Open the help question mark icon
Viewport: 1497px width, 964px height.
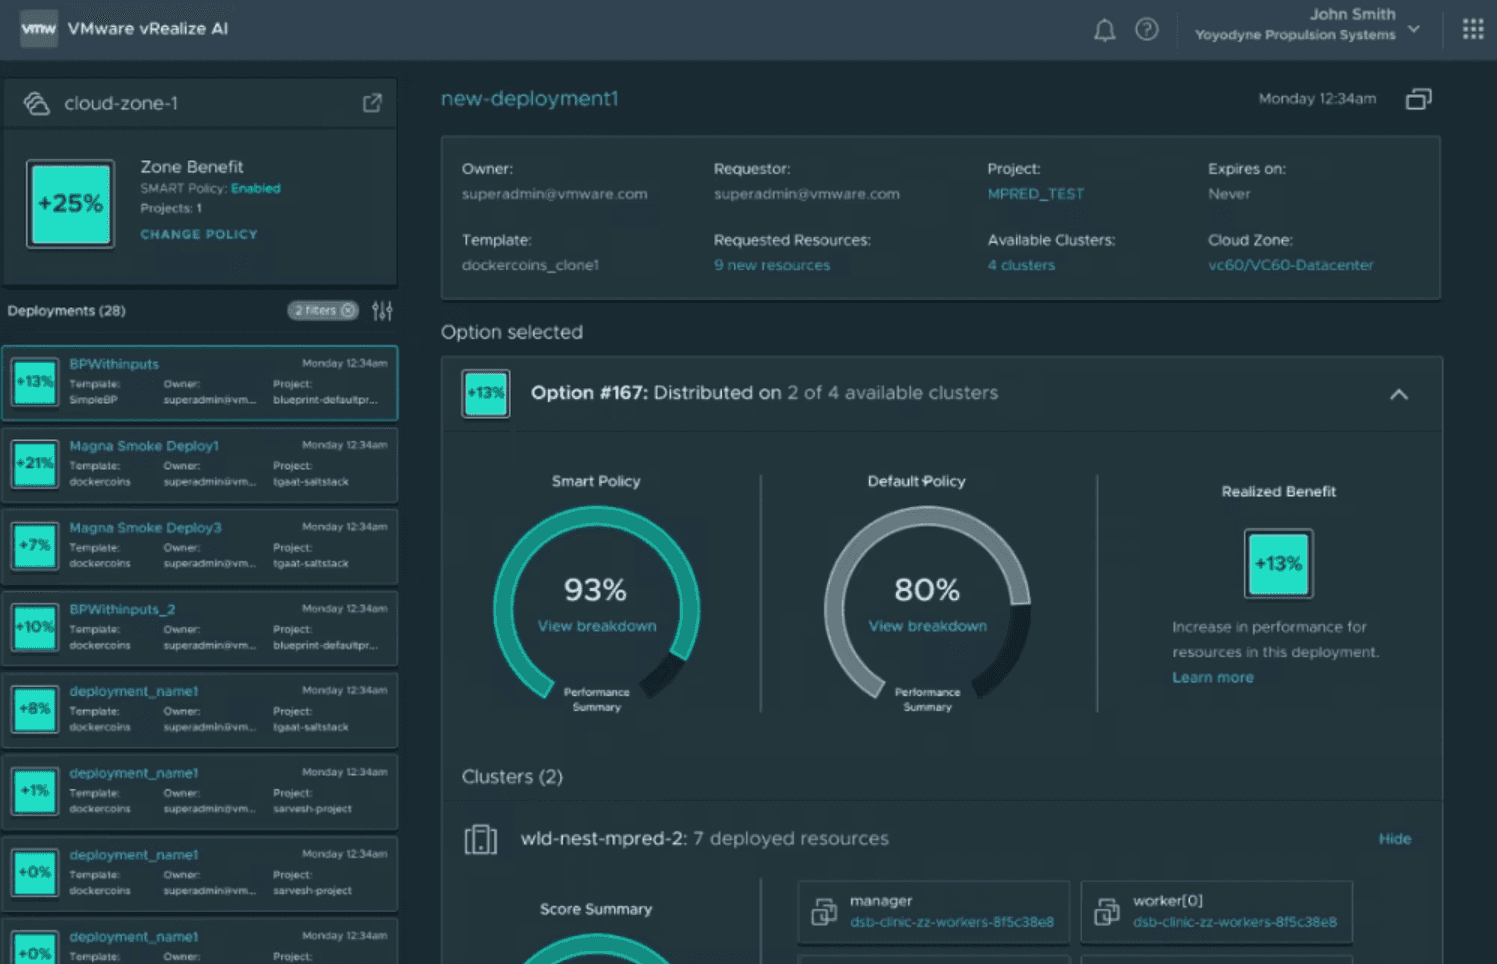click(1146, 30)
